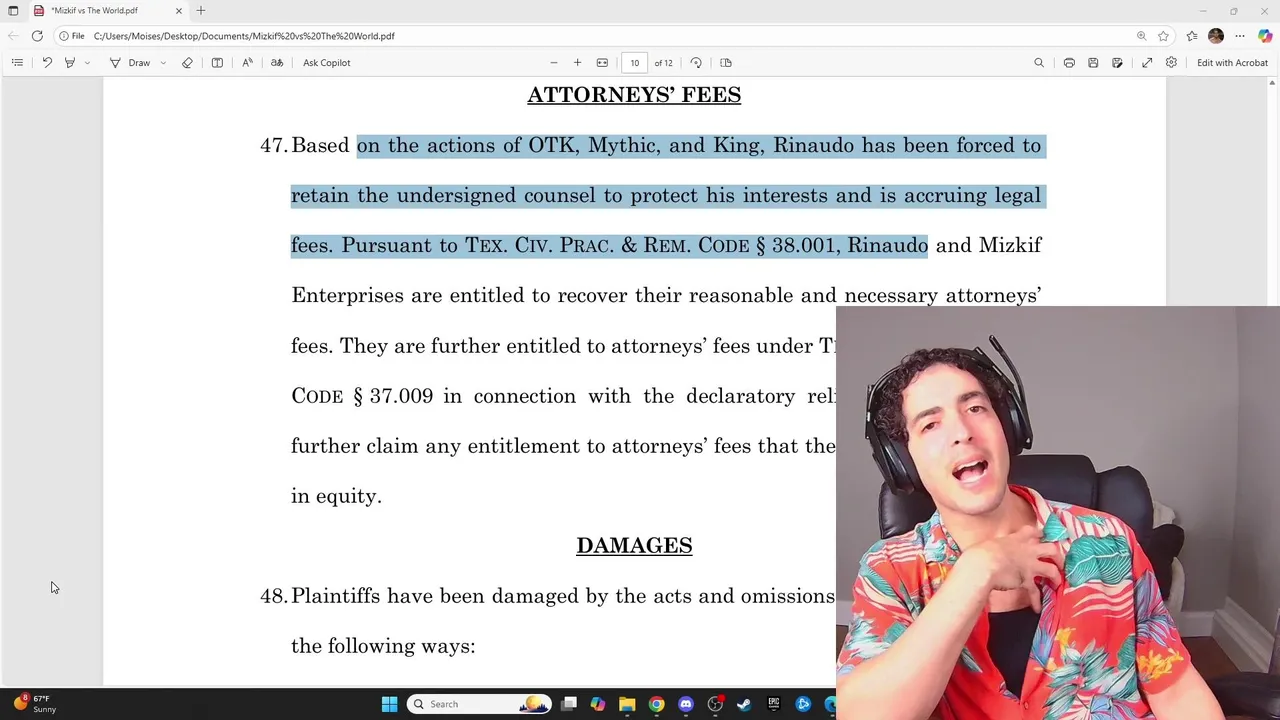Rotate the PDF page
This screenshot has width=1280, height=720.
tap(696, 62)
